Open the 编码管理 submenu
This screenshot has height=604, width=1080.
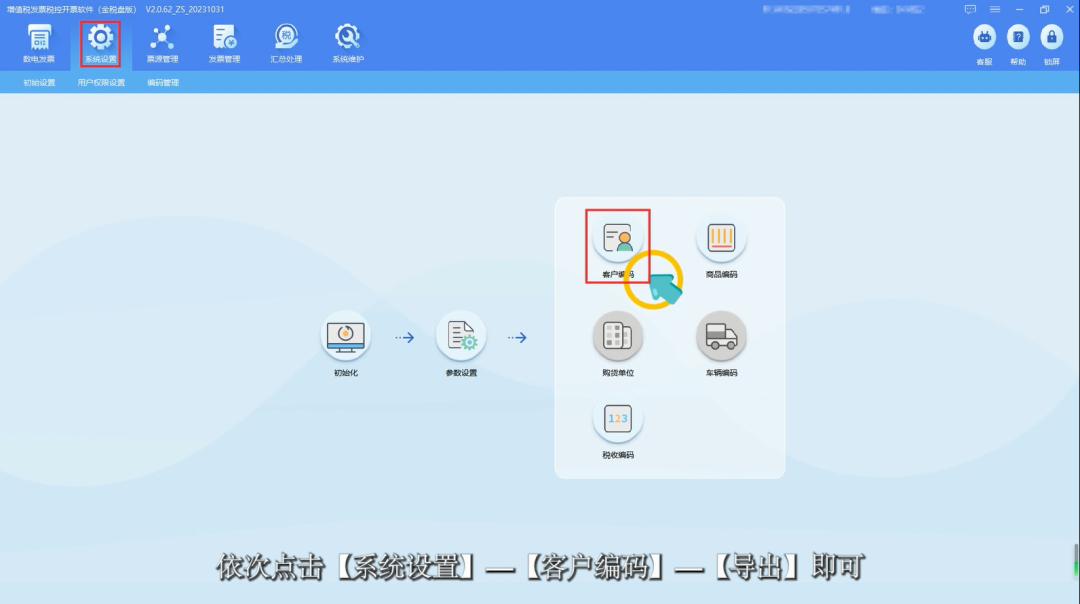[163, 83]
